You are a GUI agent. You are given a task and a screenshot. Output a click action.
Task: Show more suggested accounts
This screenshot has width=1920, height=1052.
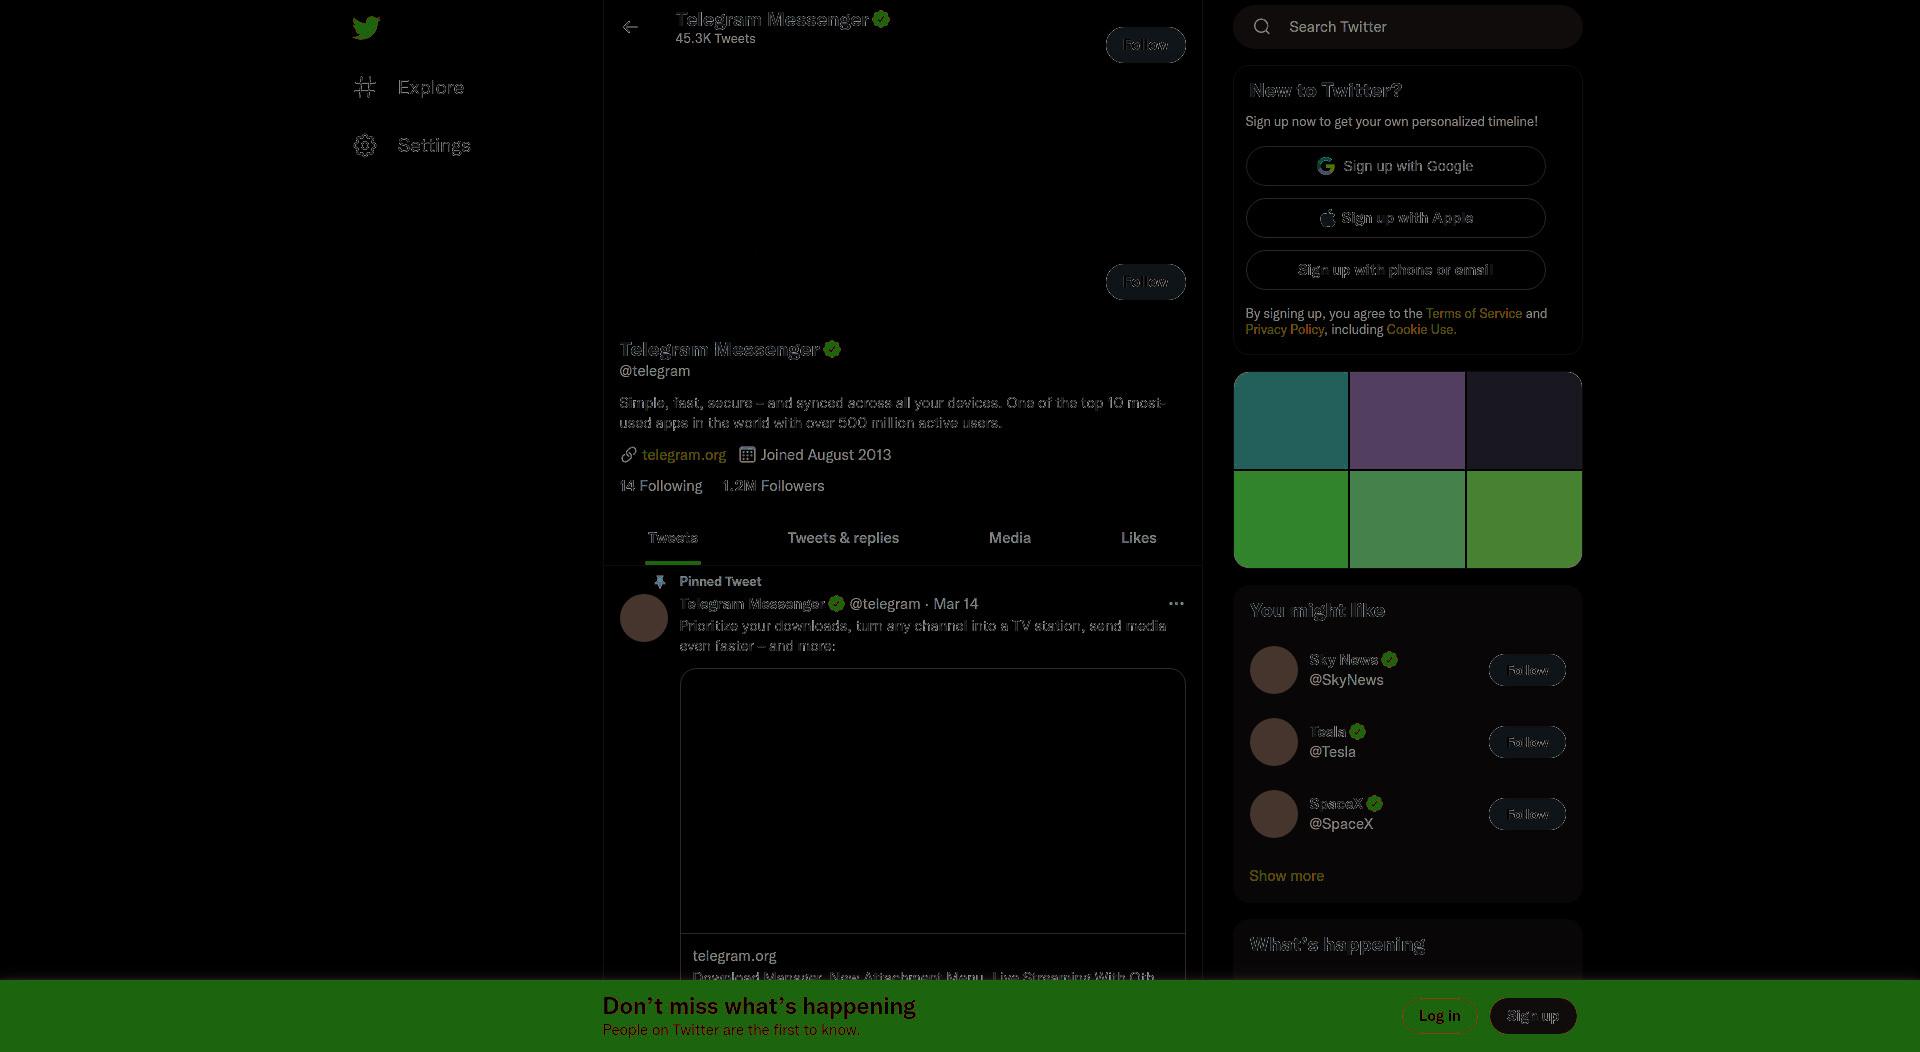coord(1286,876)
